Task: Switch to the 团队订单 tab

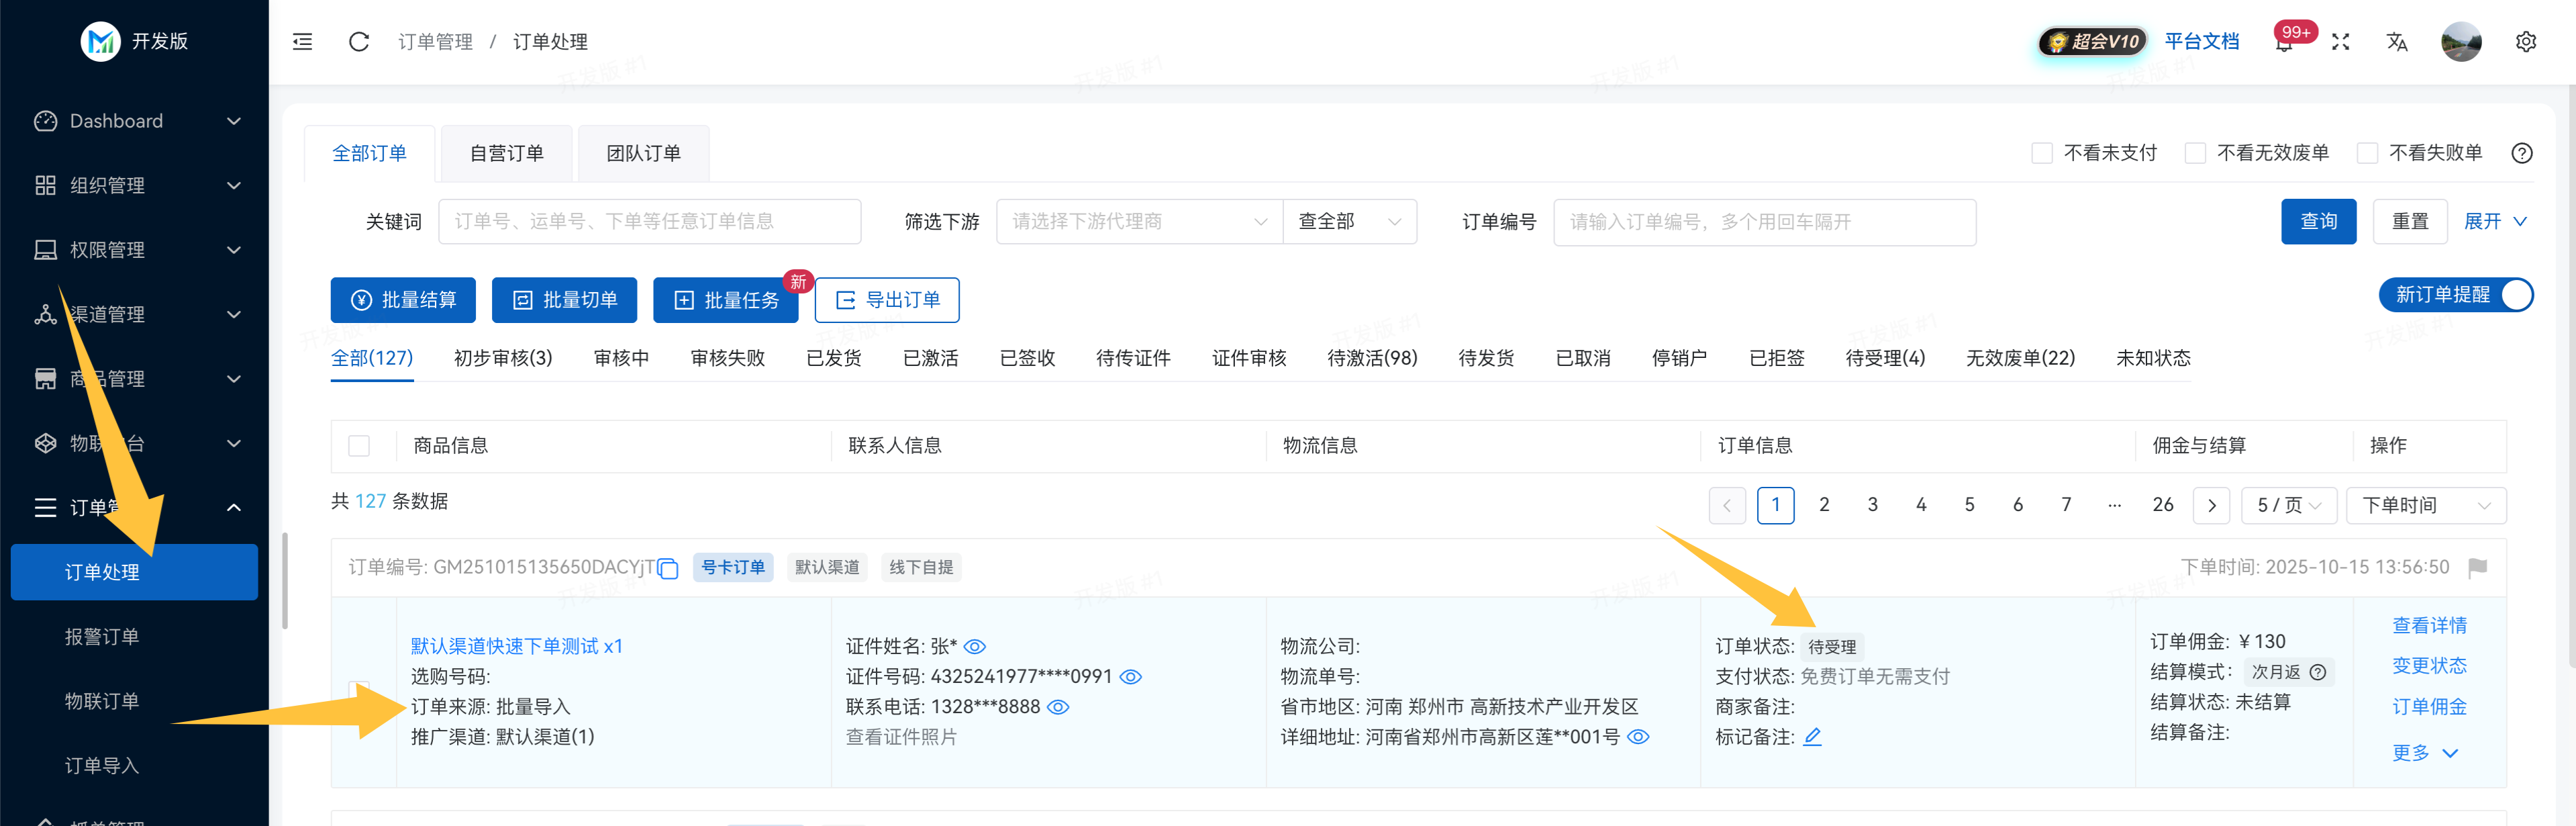Action: pyautogui.click(x=643, y=153)
